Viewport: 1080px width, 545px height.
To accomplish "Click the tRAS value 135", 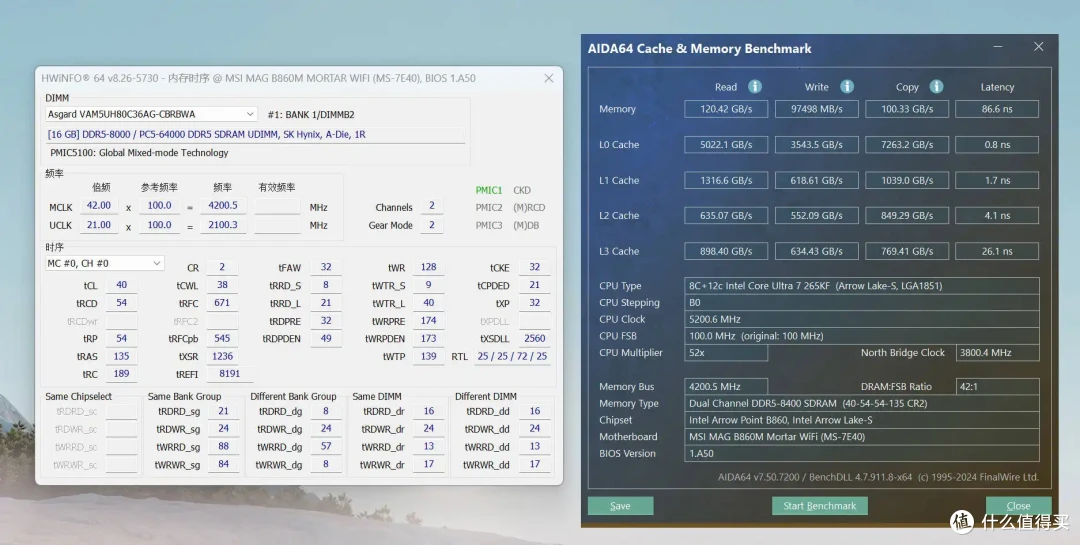I will click(x=121, y=357).
